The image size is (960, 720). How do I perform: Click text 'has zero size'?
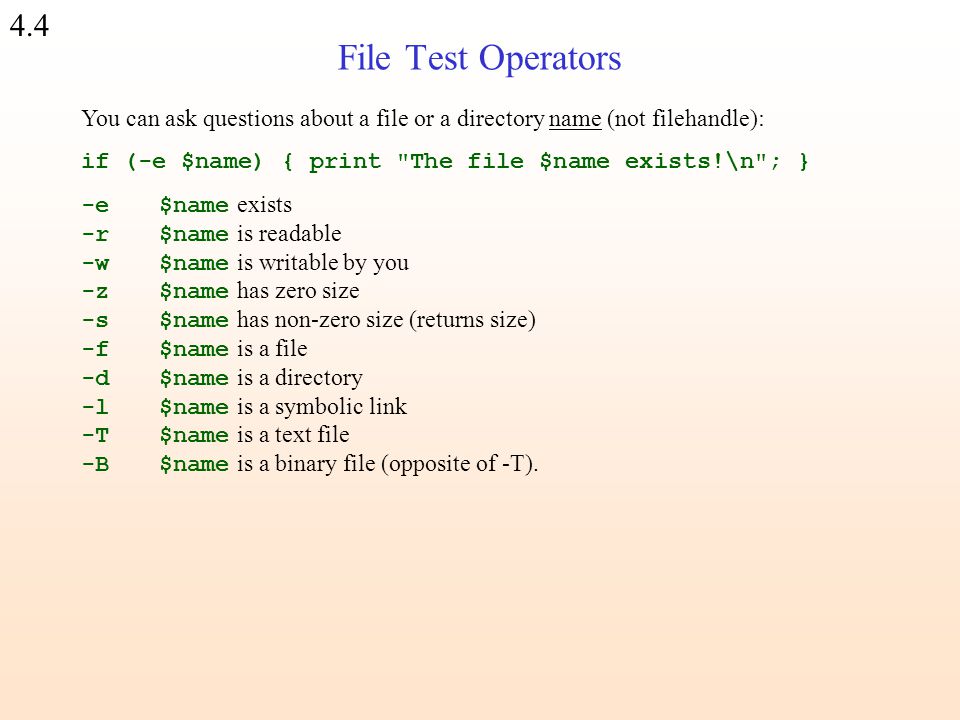pos(298,291)
